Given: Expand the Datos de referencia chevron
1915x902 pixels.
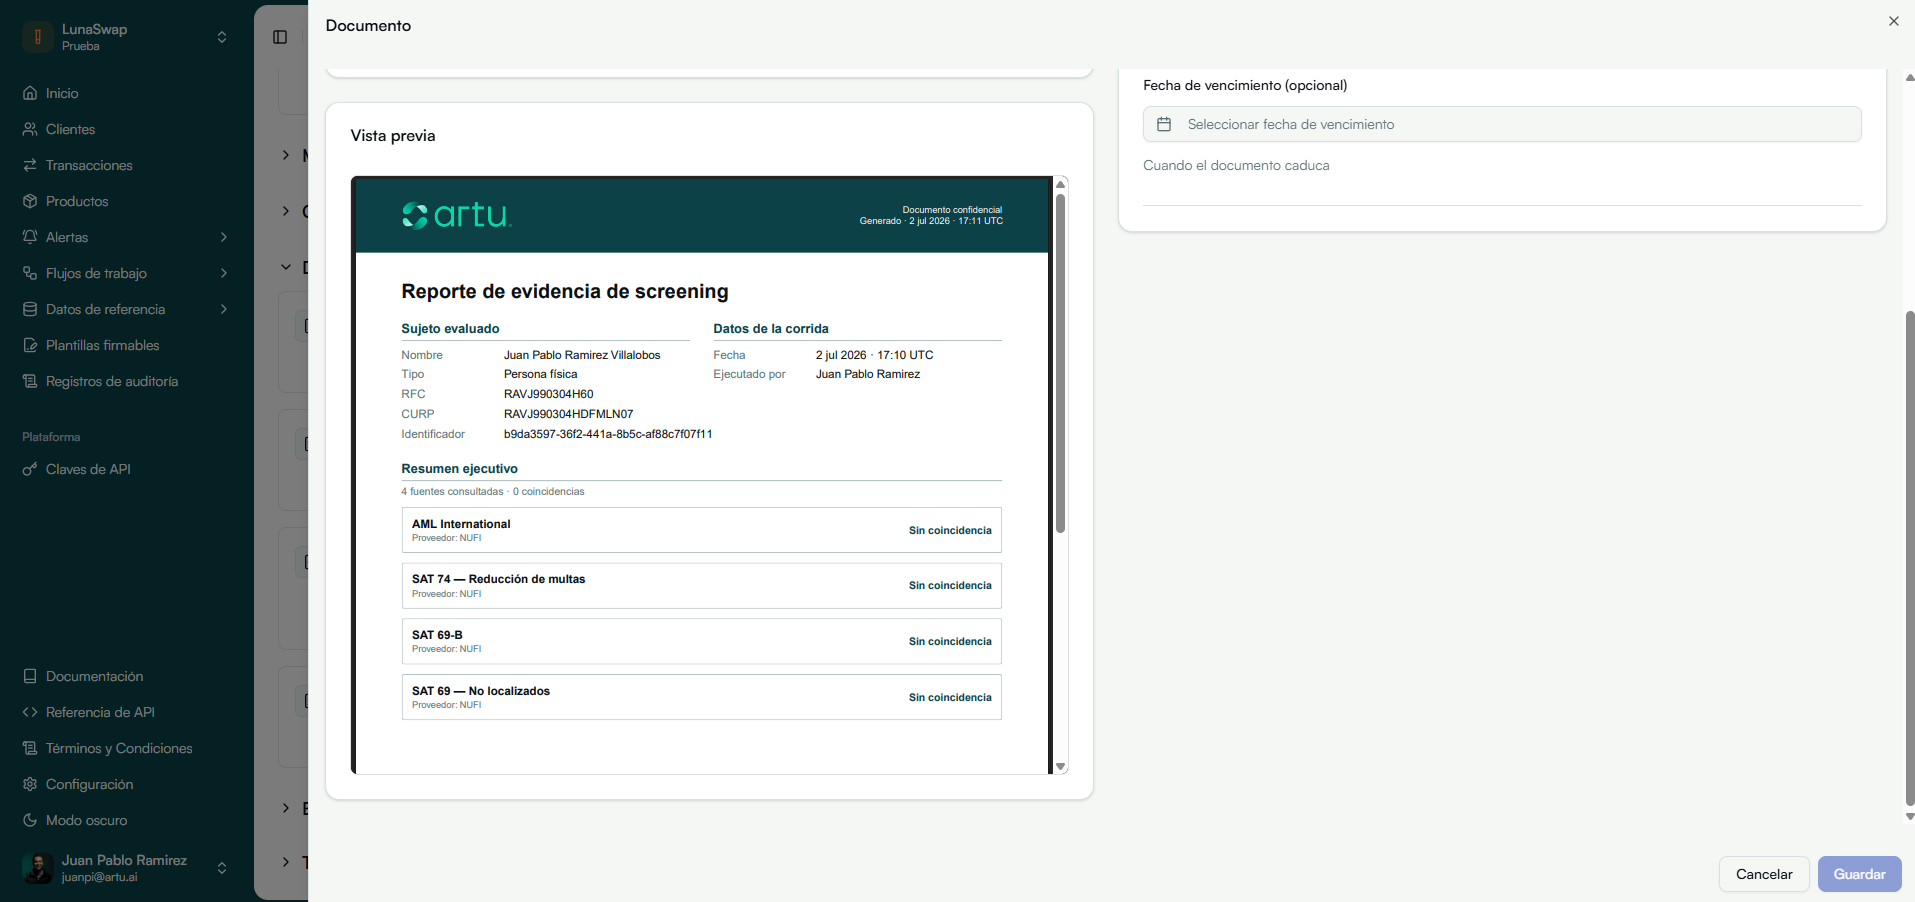Looking at the screenshot, I should point(223,309).
